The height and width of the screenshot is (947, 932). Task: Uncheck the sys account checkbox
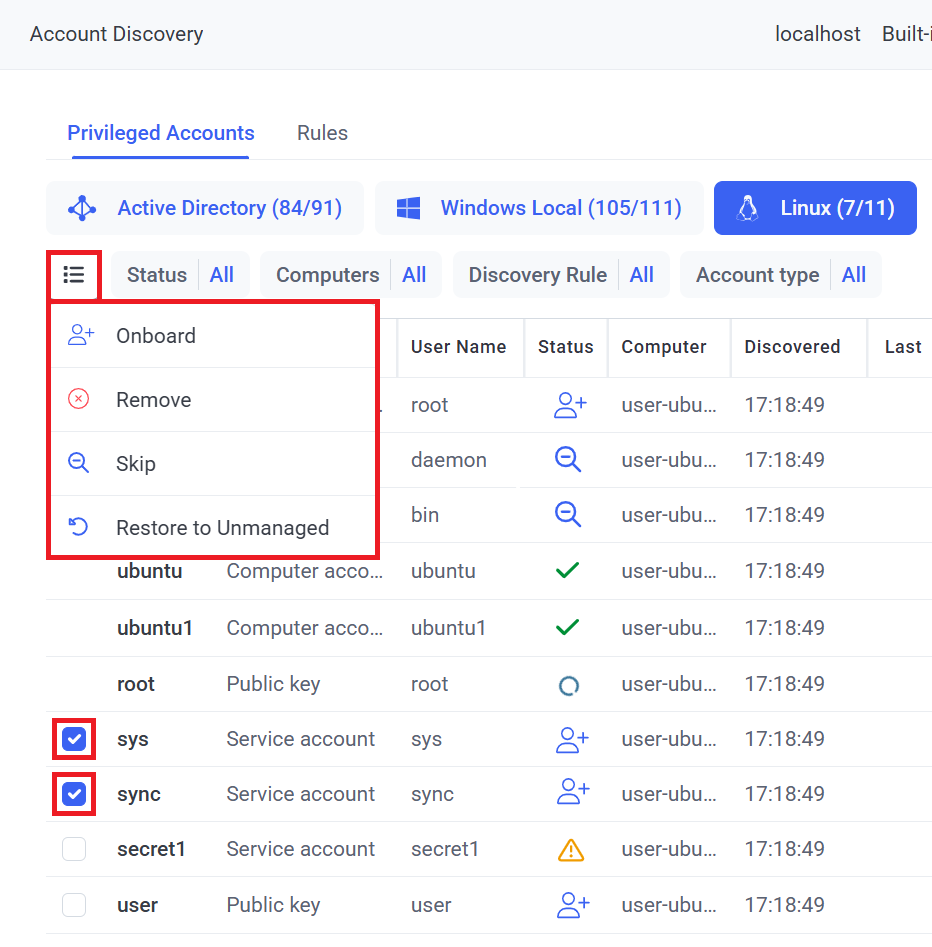74,740
